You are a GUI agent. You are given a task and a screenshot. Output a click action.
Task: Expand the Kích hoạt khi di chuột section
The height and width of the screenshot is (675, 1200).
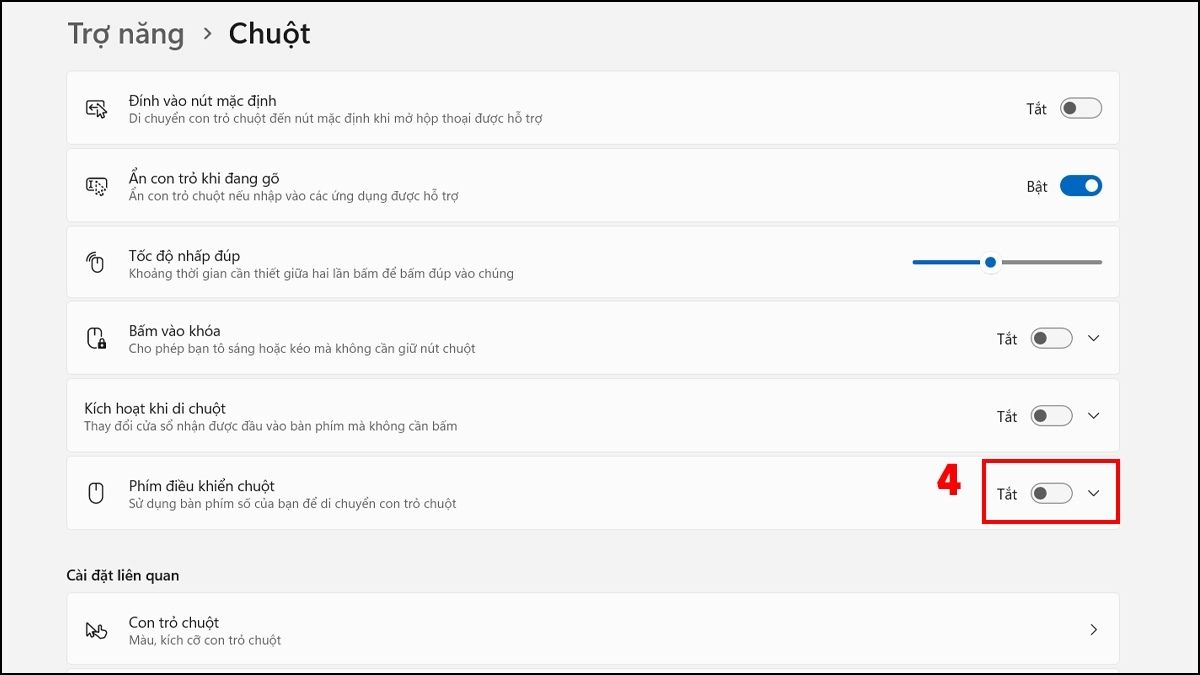point(1094,416)
